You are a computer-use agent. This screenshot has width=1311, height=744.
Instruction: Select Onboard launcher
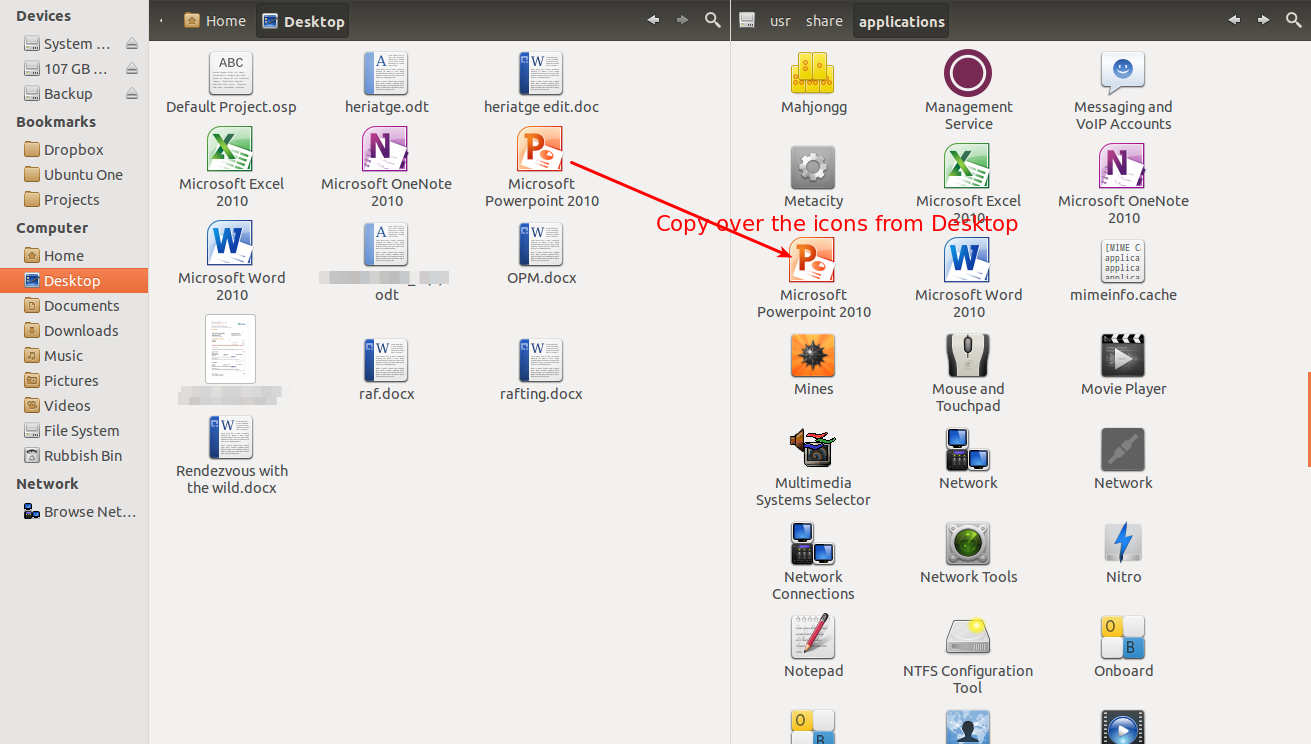[x=1123, y=637]
